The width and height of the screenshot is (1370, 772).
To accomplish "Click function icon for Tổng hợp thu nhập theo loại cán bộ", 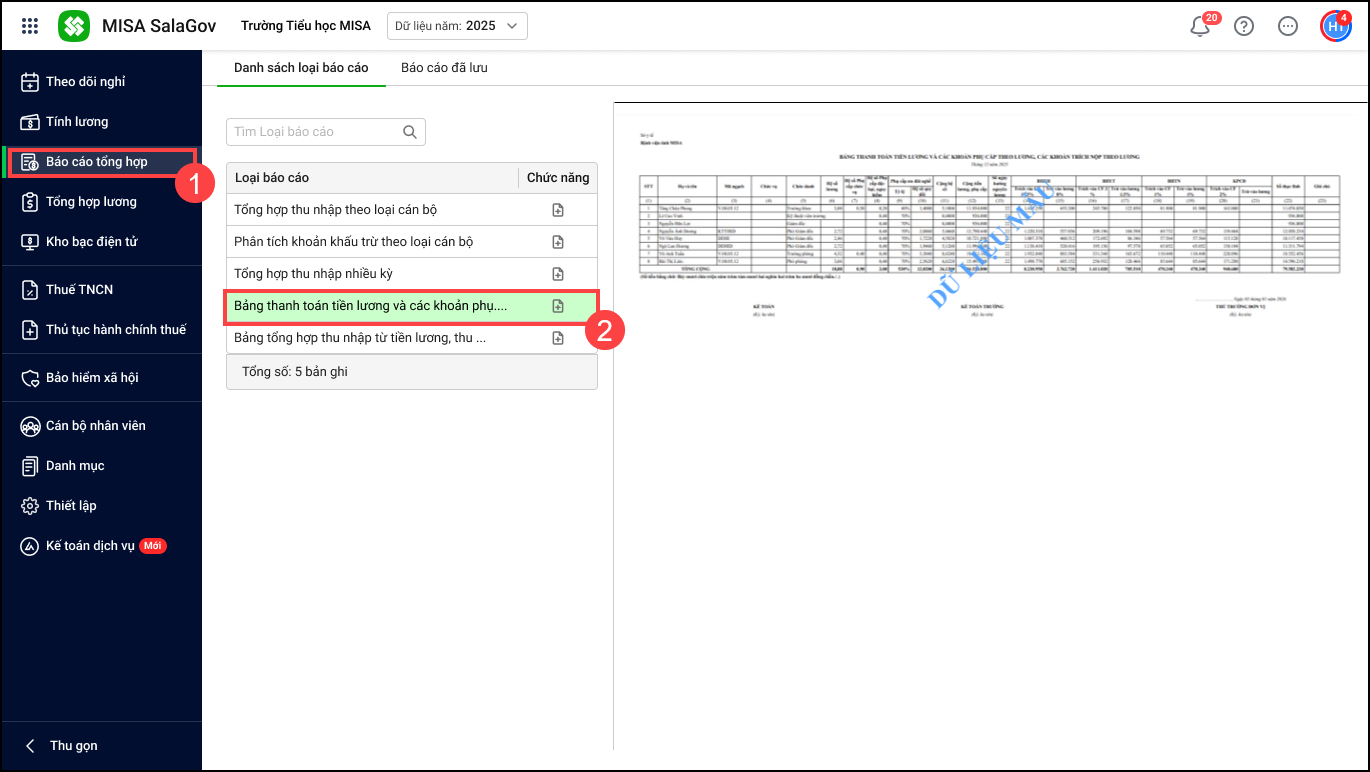I will coord(558,210).
